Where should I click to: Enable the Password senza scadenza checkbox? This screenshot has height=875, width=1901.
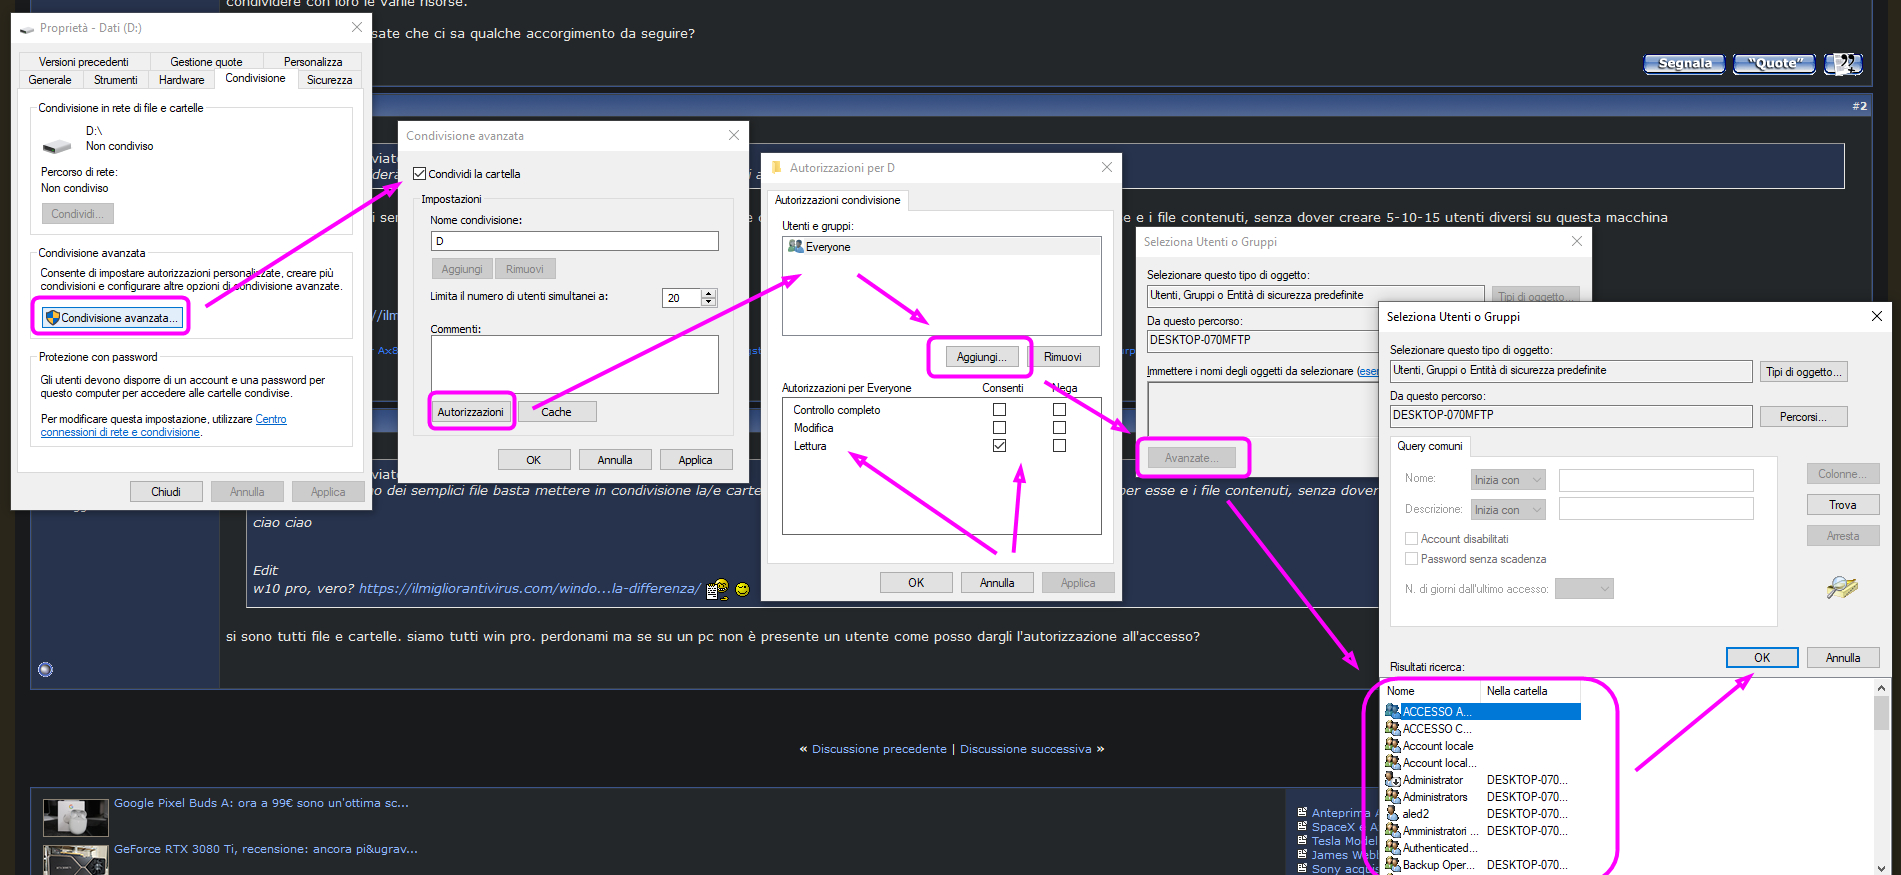pos(1411,559)
